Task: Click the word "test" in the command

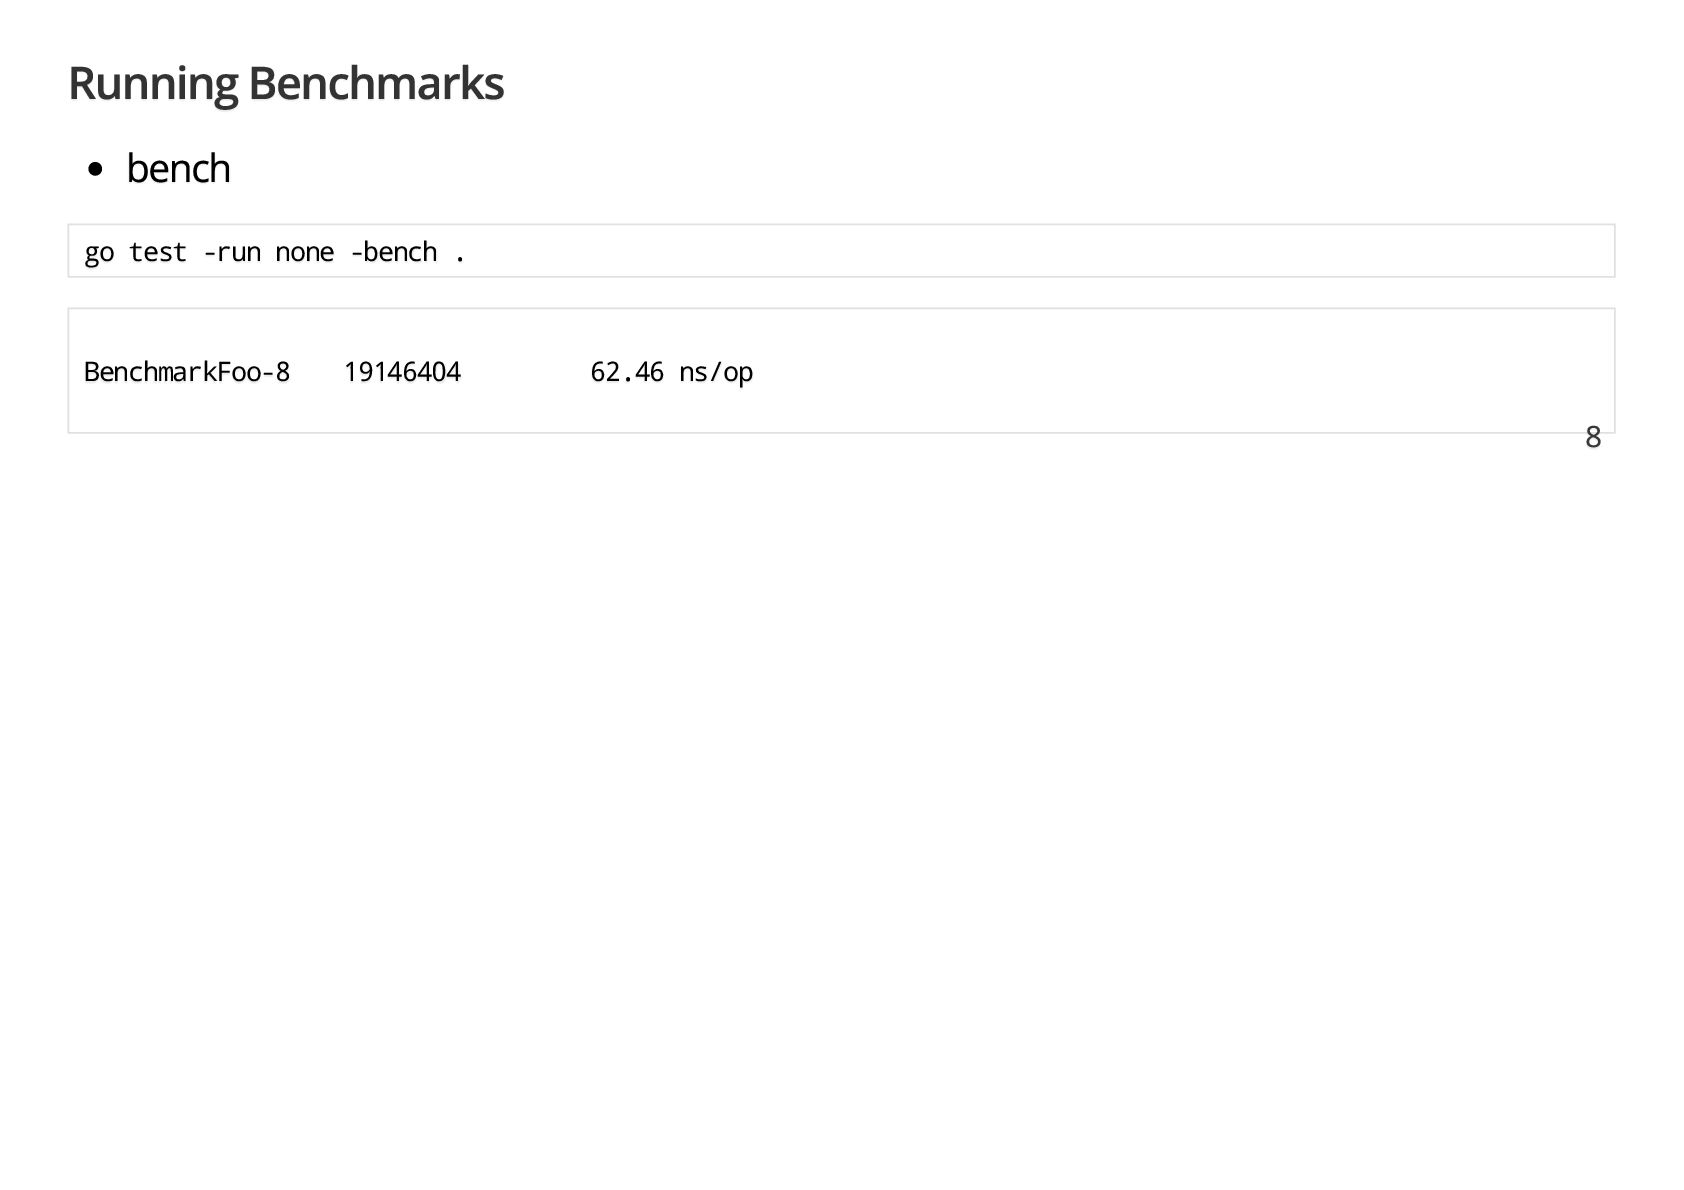Action: click(x=157, y=252)
